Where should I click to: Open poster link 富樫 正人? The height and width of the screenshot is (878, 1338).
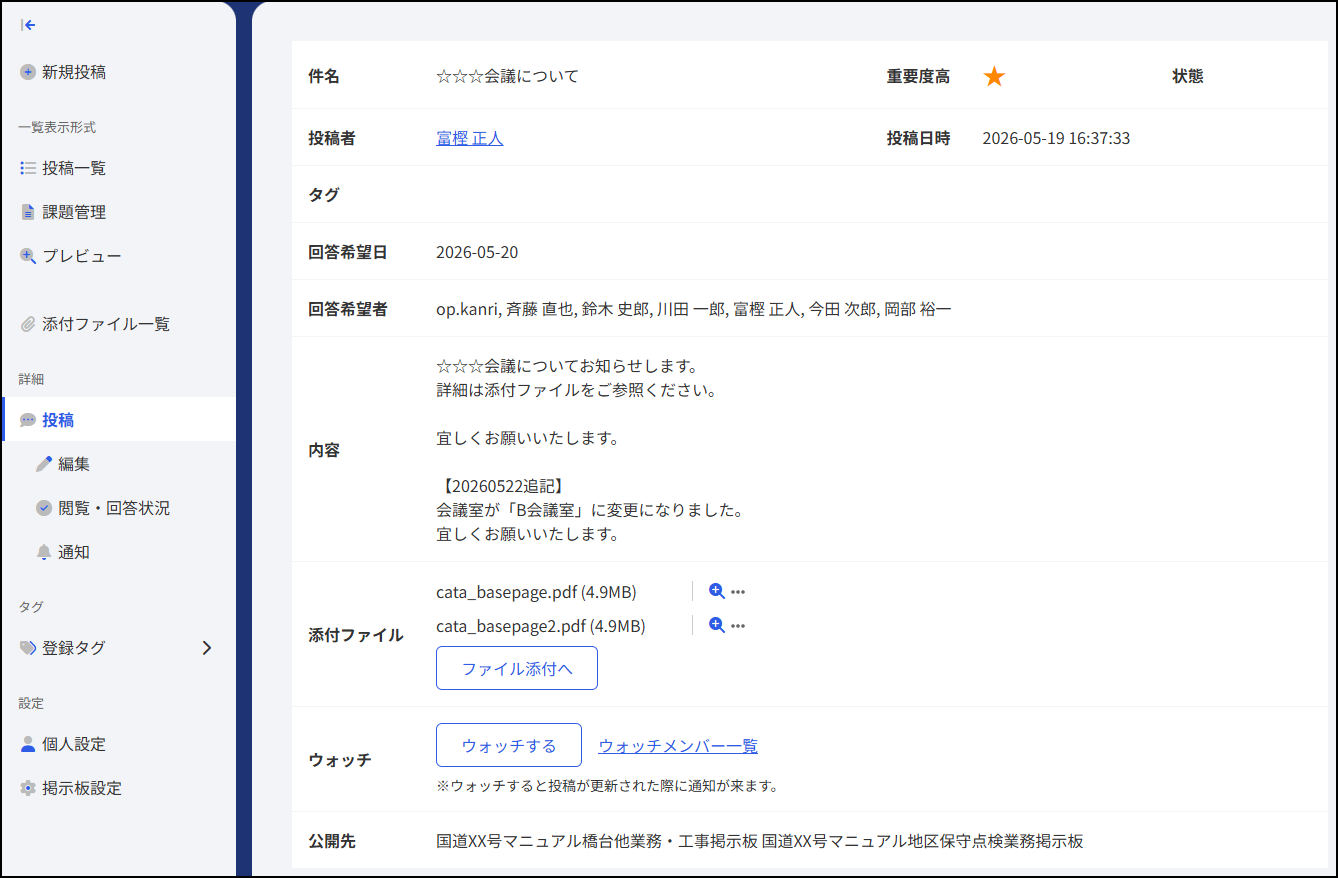pyautogui.click(x=470, y=138)
